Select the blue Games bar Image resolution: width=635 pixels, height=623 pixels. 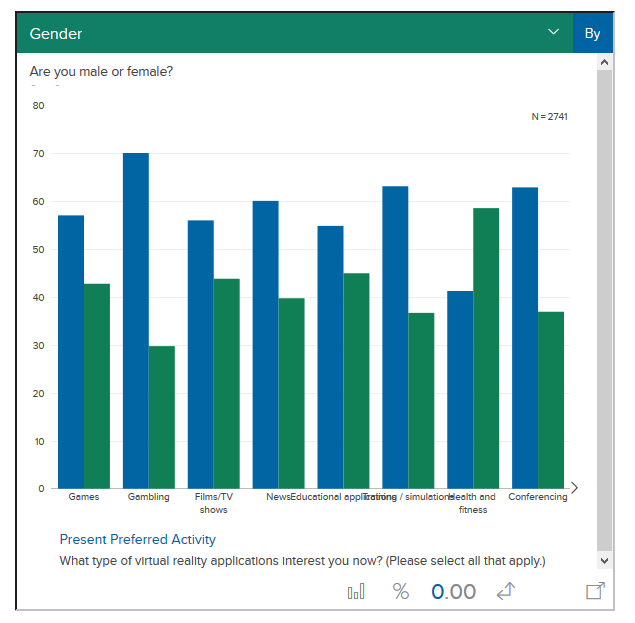(x=71, y=352)
